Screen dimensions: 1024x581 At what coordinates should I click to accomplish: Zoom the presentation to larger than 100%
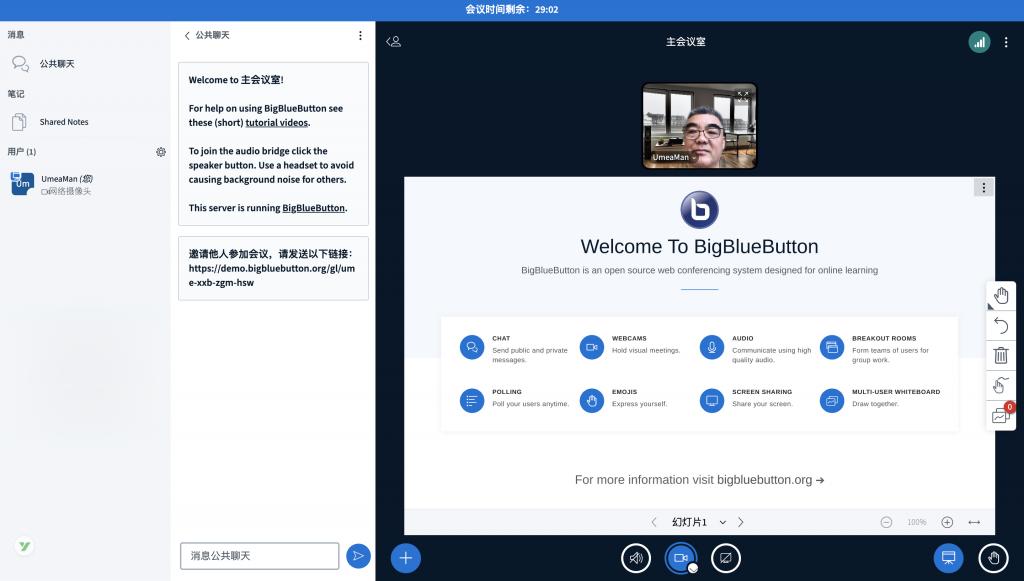click(x=946, y=521)
